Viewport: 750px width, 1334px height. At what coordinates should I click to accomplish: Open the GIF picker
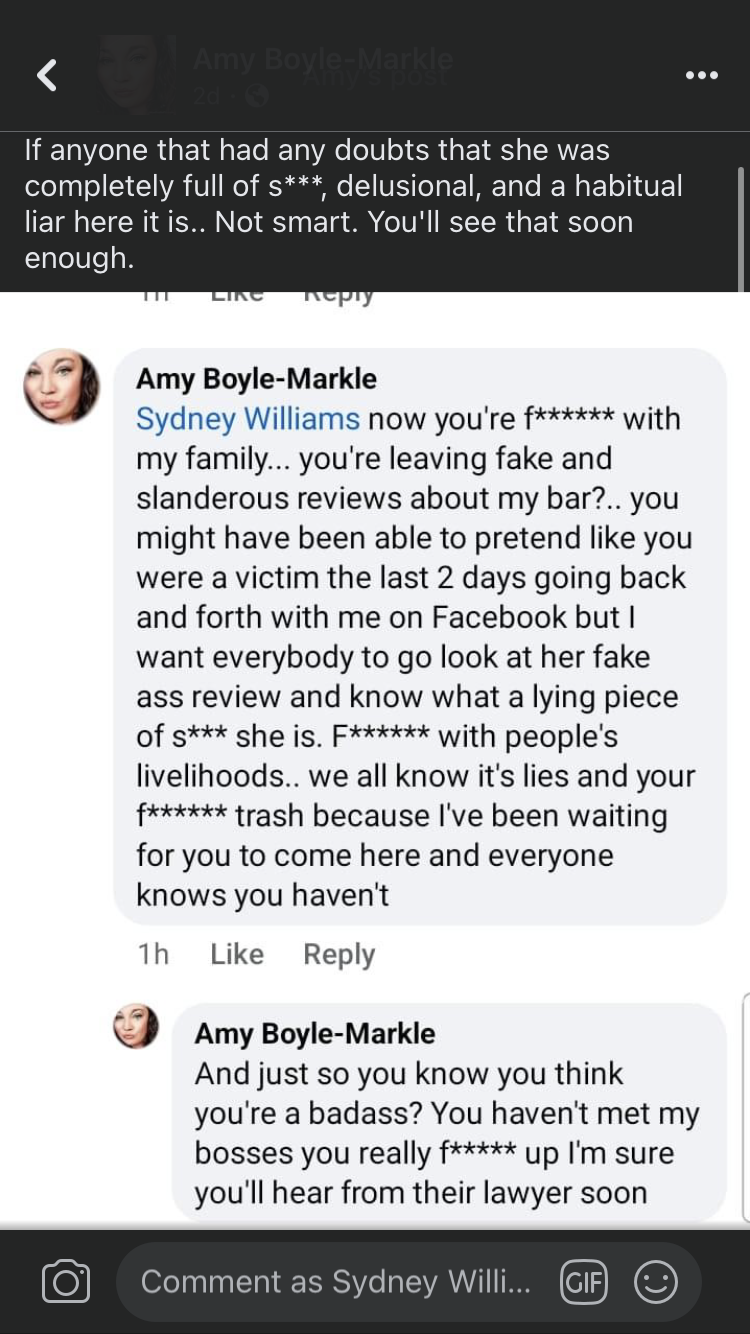(585, 1282)
